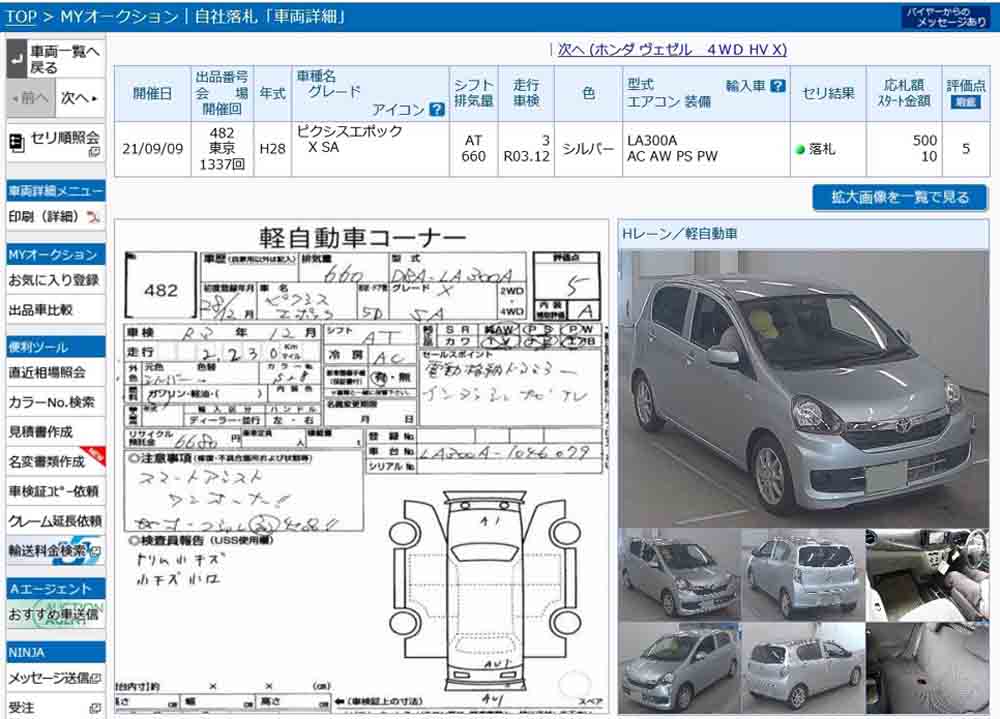Open the help icon next to アイコン
The height and width of the screenshot is (719, 1000).
[x=437, y=109]
